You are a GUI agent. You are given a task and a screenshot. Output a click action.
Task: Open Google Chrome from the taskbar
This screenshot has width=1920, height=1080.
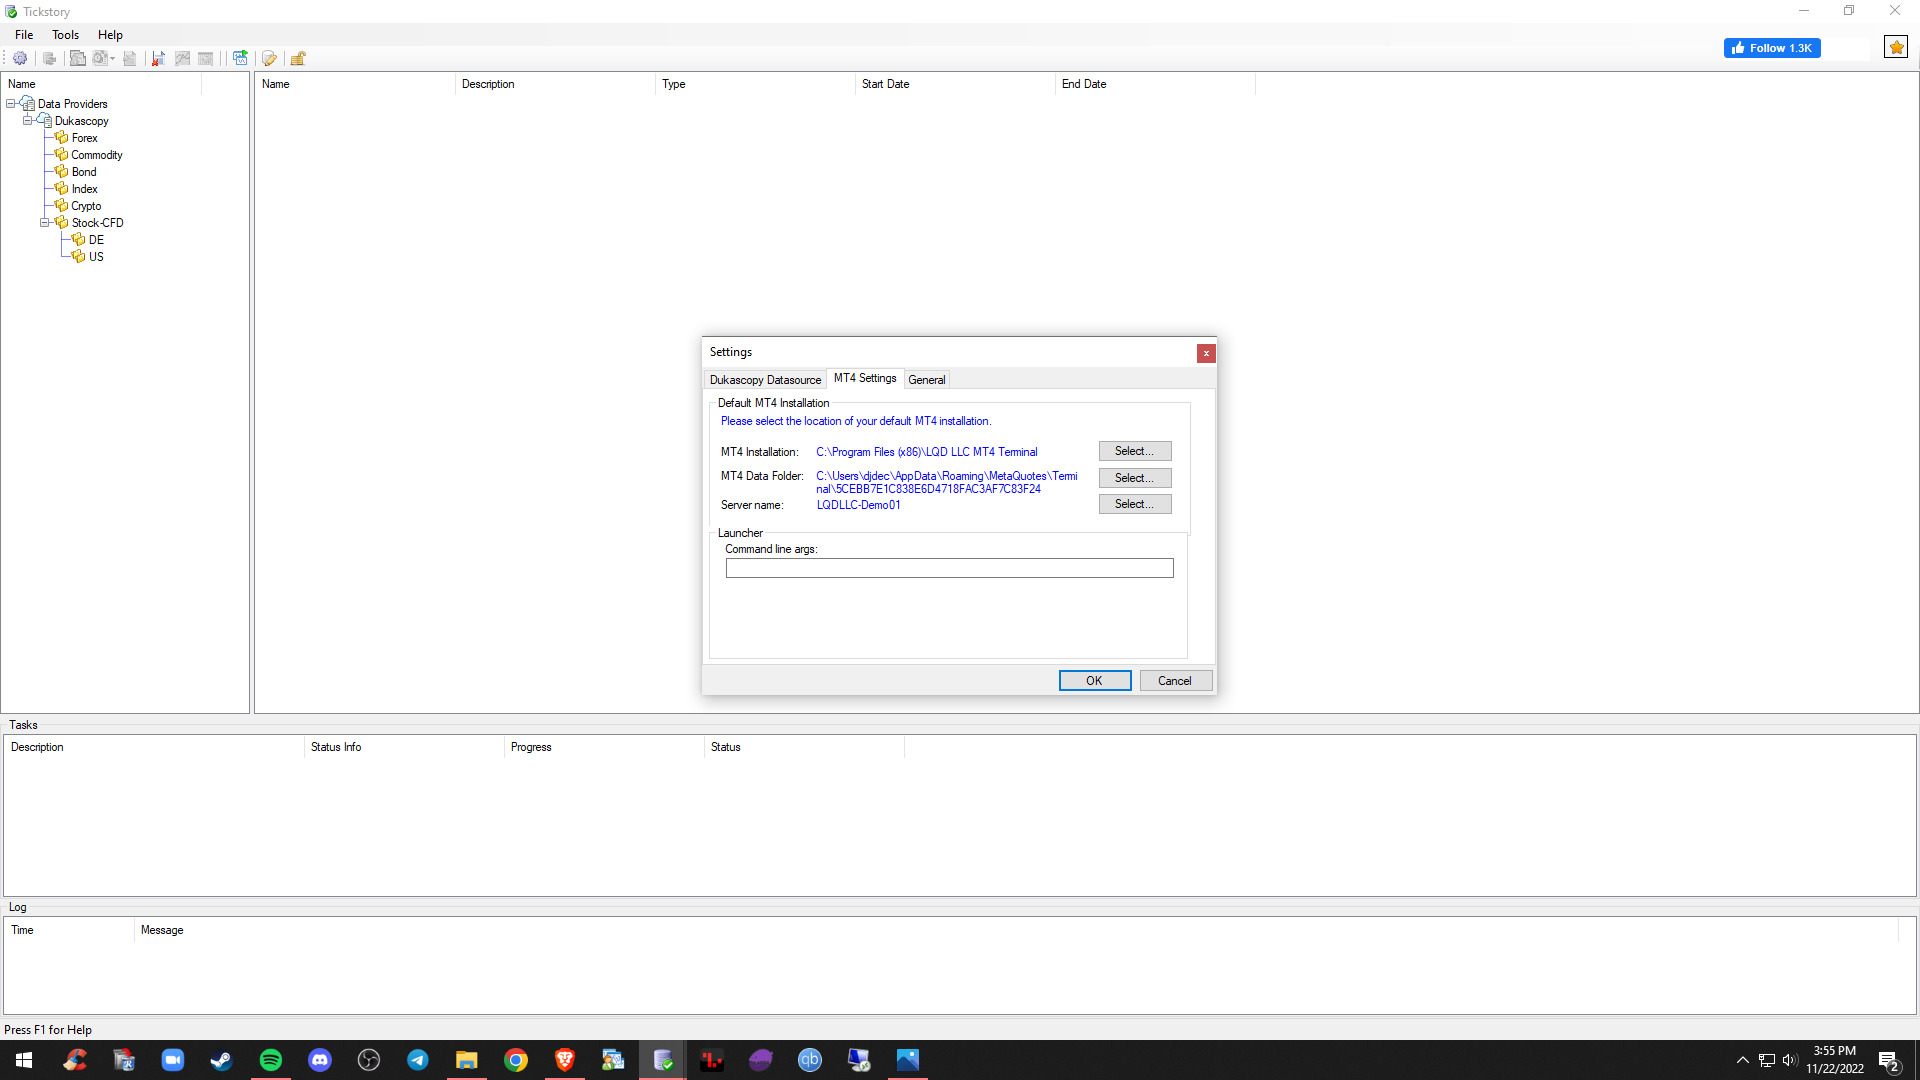516,1060
